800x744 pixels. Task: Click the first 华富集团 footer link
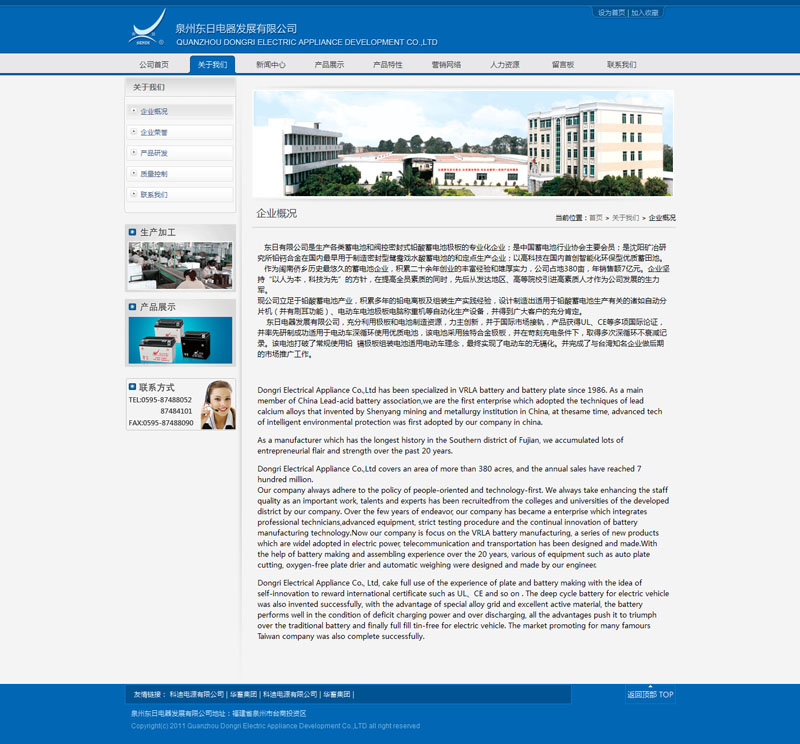243,695
